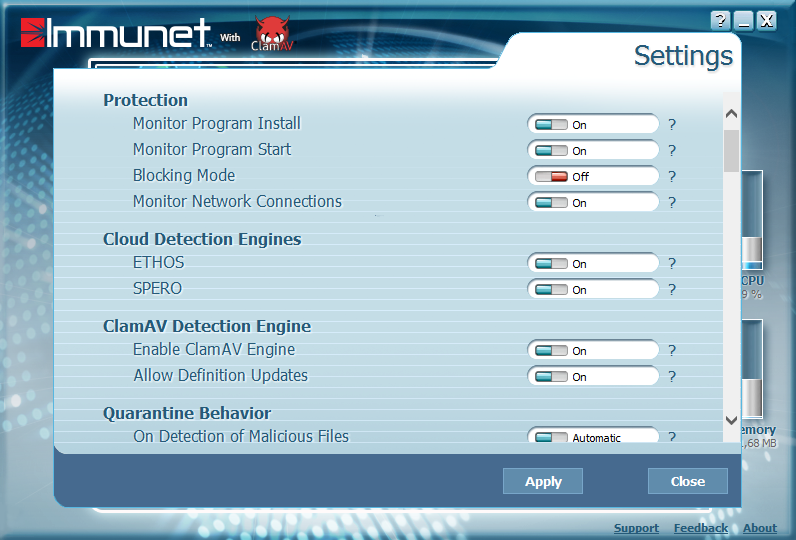
Task: Click scroll up arrow in settings list
Action: [731, 114]
